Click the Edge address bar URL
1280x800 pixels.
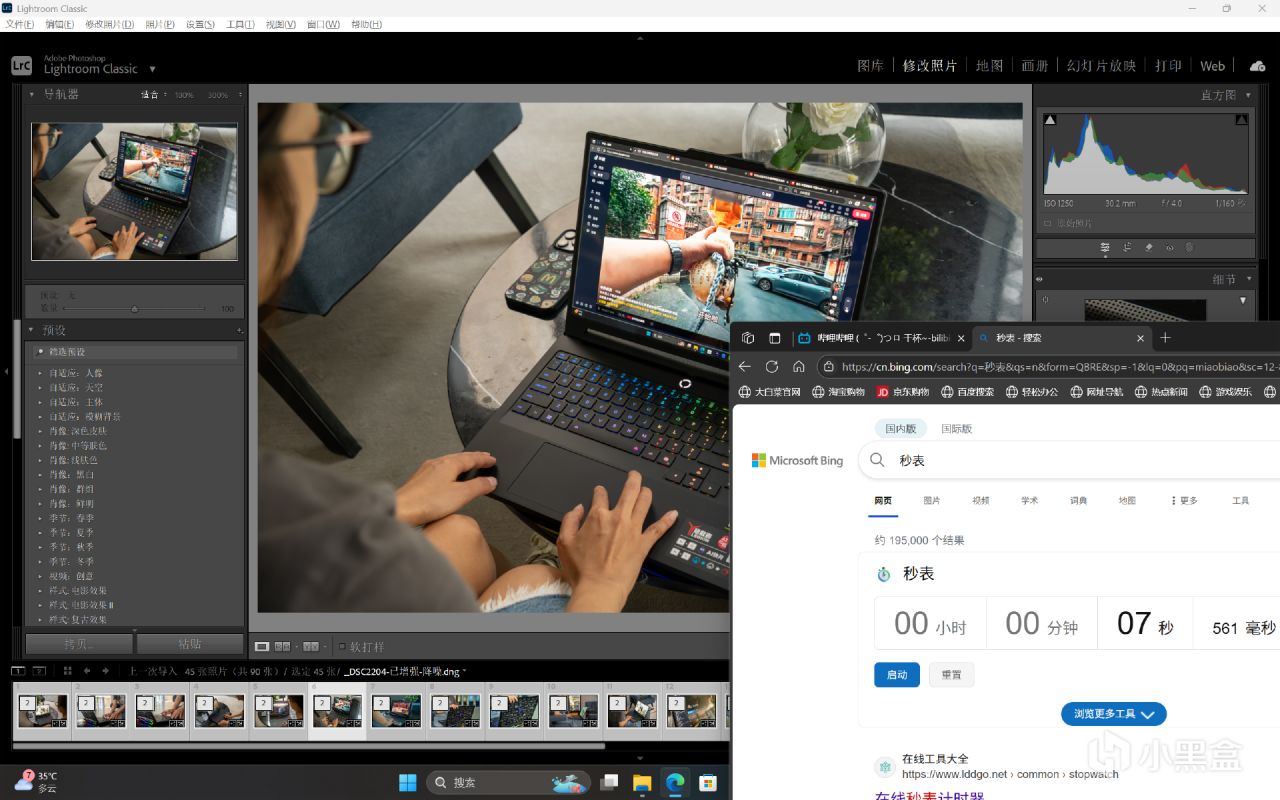pos(1060,367)
